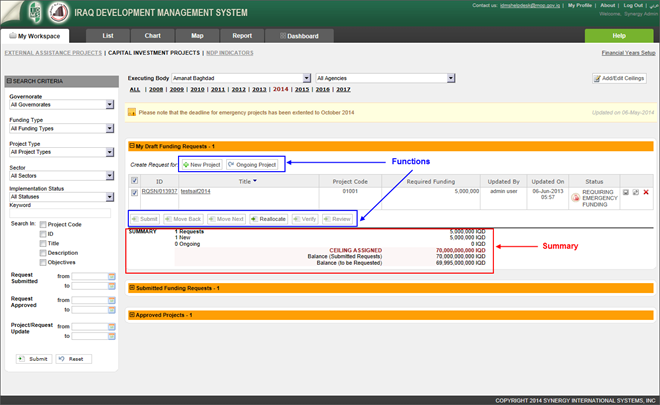660x405 pixels.
Task: Open calendar for Request Submitted from date
Action: point(112,277)
